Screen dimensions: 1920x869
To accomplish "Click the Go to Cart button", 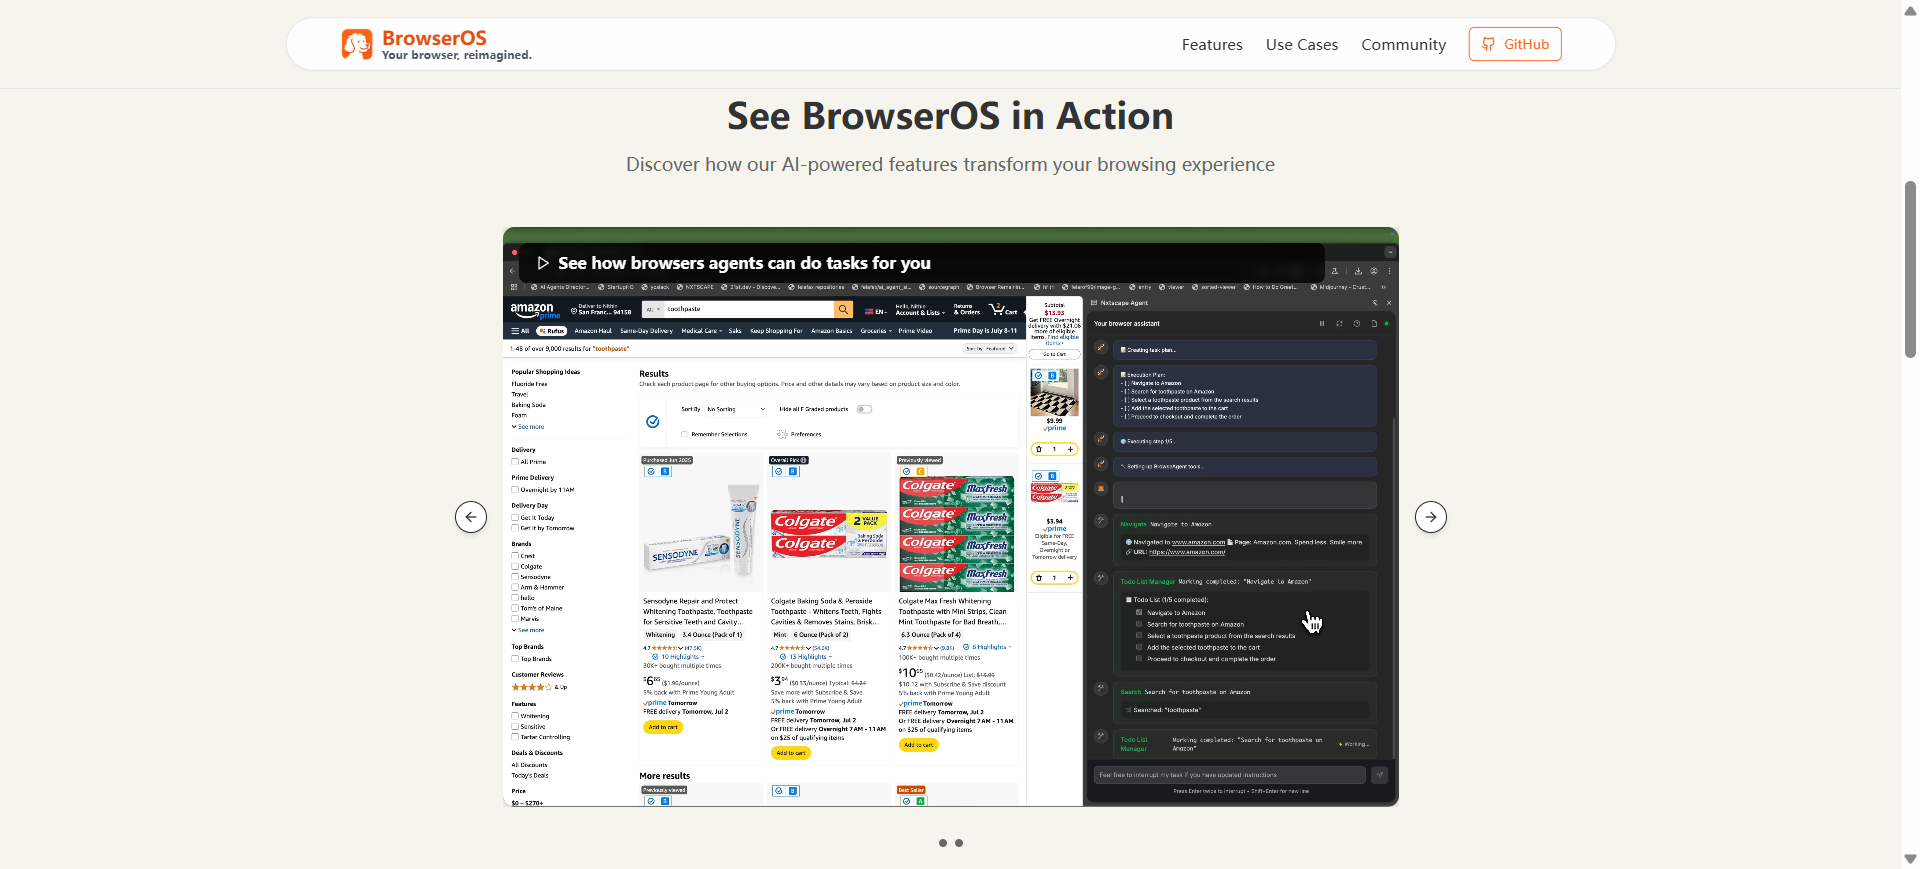I will [x=1055, y=354].
